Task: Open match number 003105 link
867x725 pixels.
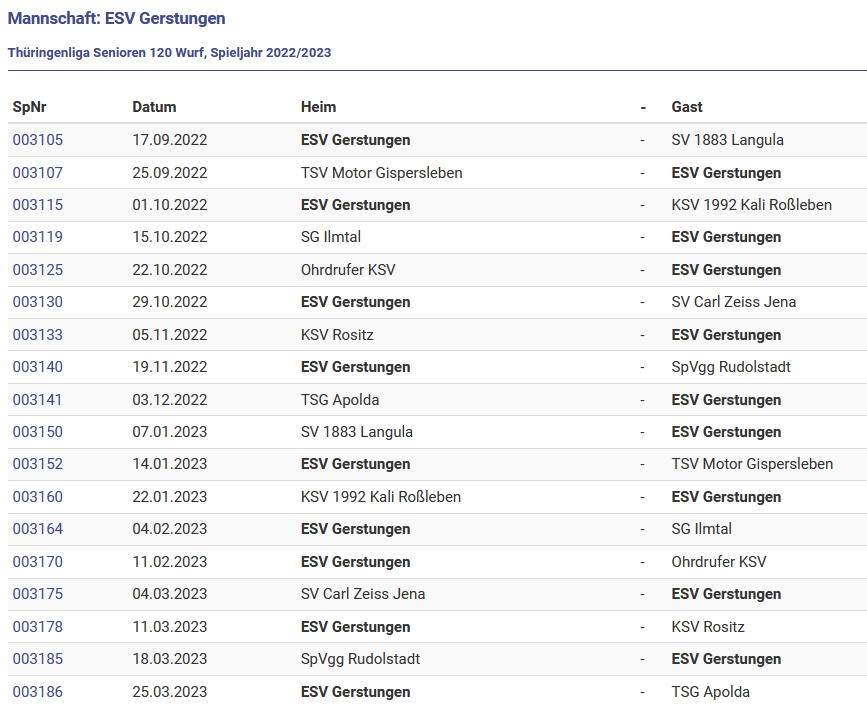Action: (38, 140)
